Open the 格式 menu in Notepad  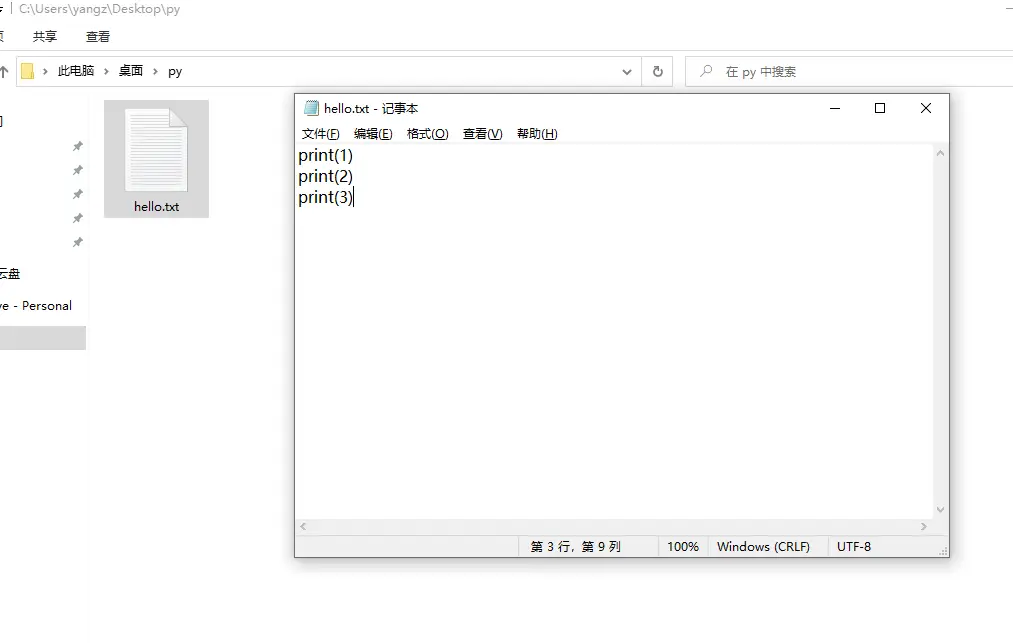click(427, 133)
